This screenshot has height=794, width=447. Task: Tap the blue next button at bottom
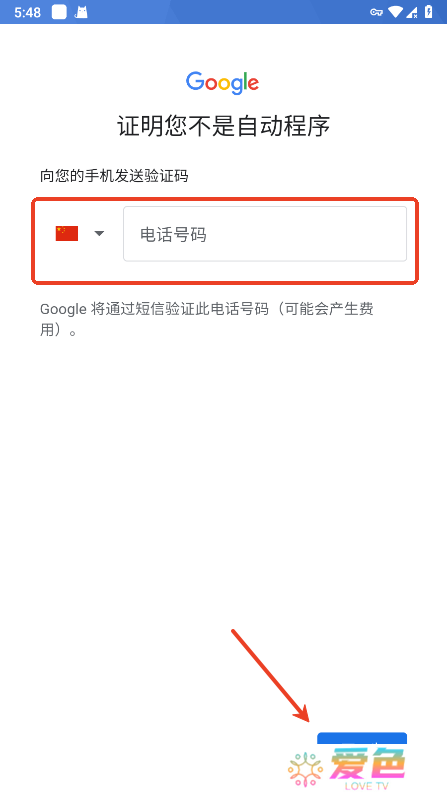[x=362, y=738]
